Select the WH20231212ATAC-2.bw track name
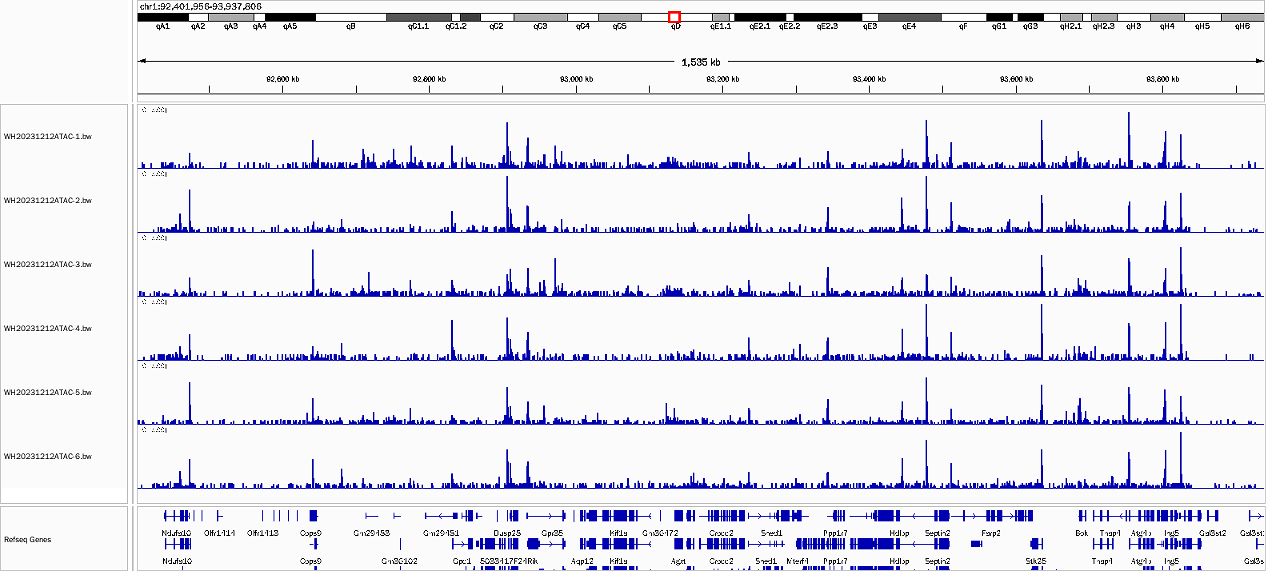 (48, 201)
